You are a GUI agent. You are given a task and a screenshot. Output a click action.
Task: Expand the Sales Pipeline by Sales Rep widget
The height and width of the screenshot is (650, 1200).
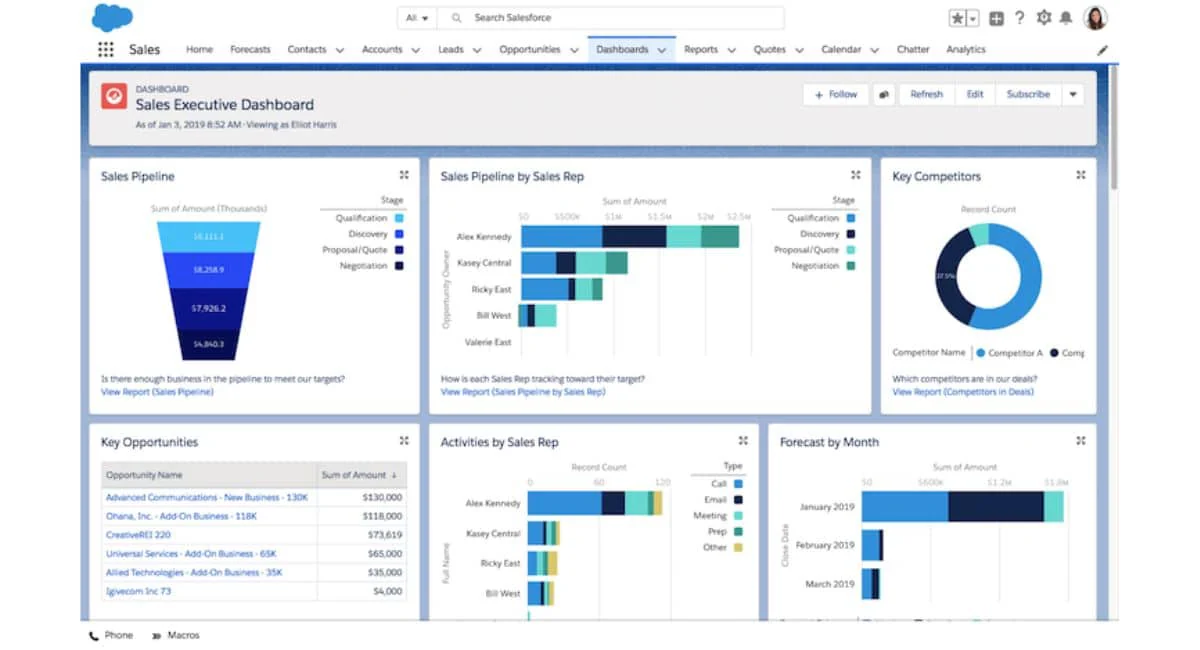(855, 175)
